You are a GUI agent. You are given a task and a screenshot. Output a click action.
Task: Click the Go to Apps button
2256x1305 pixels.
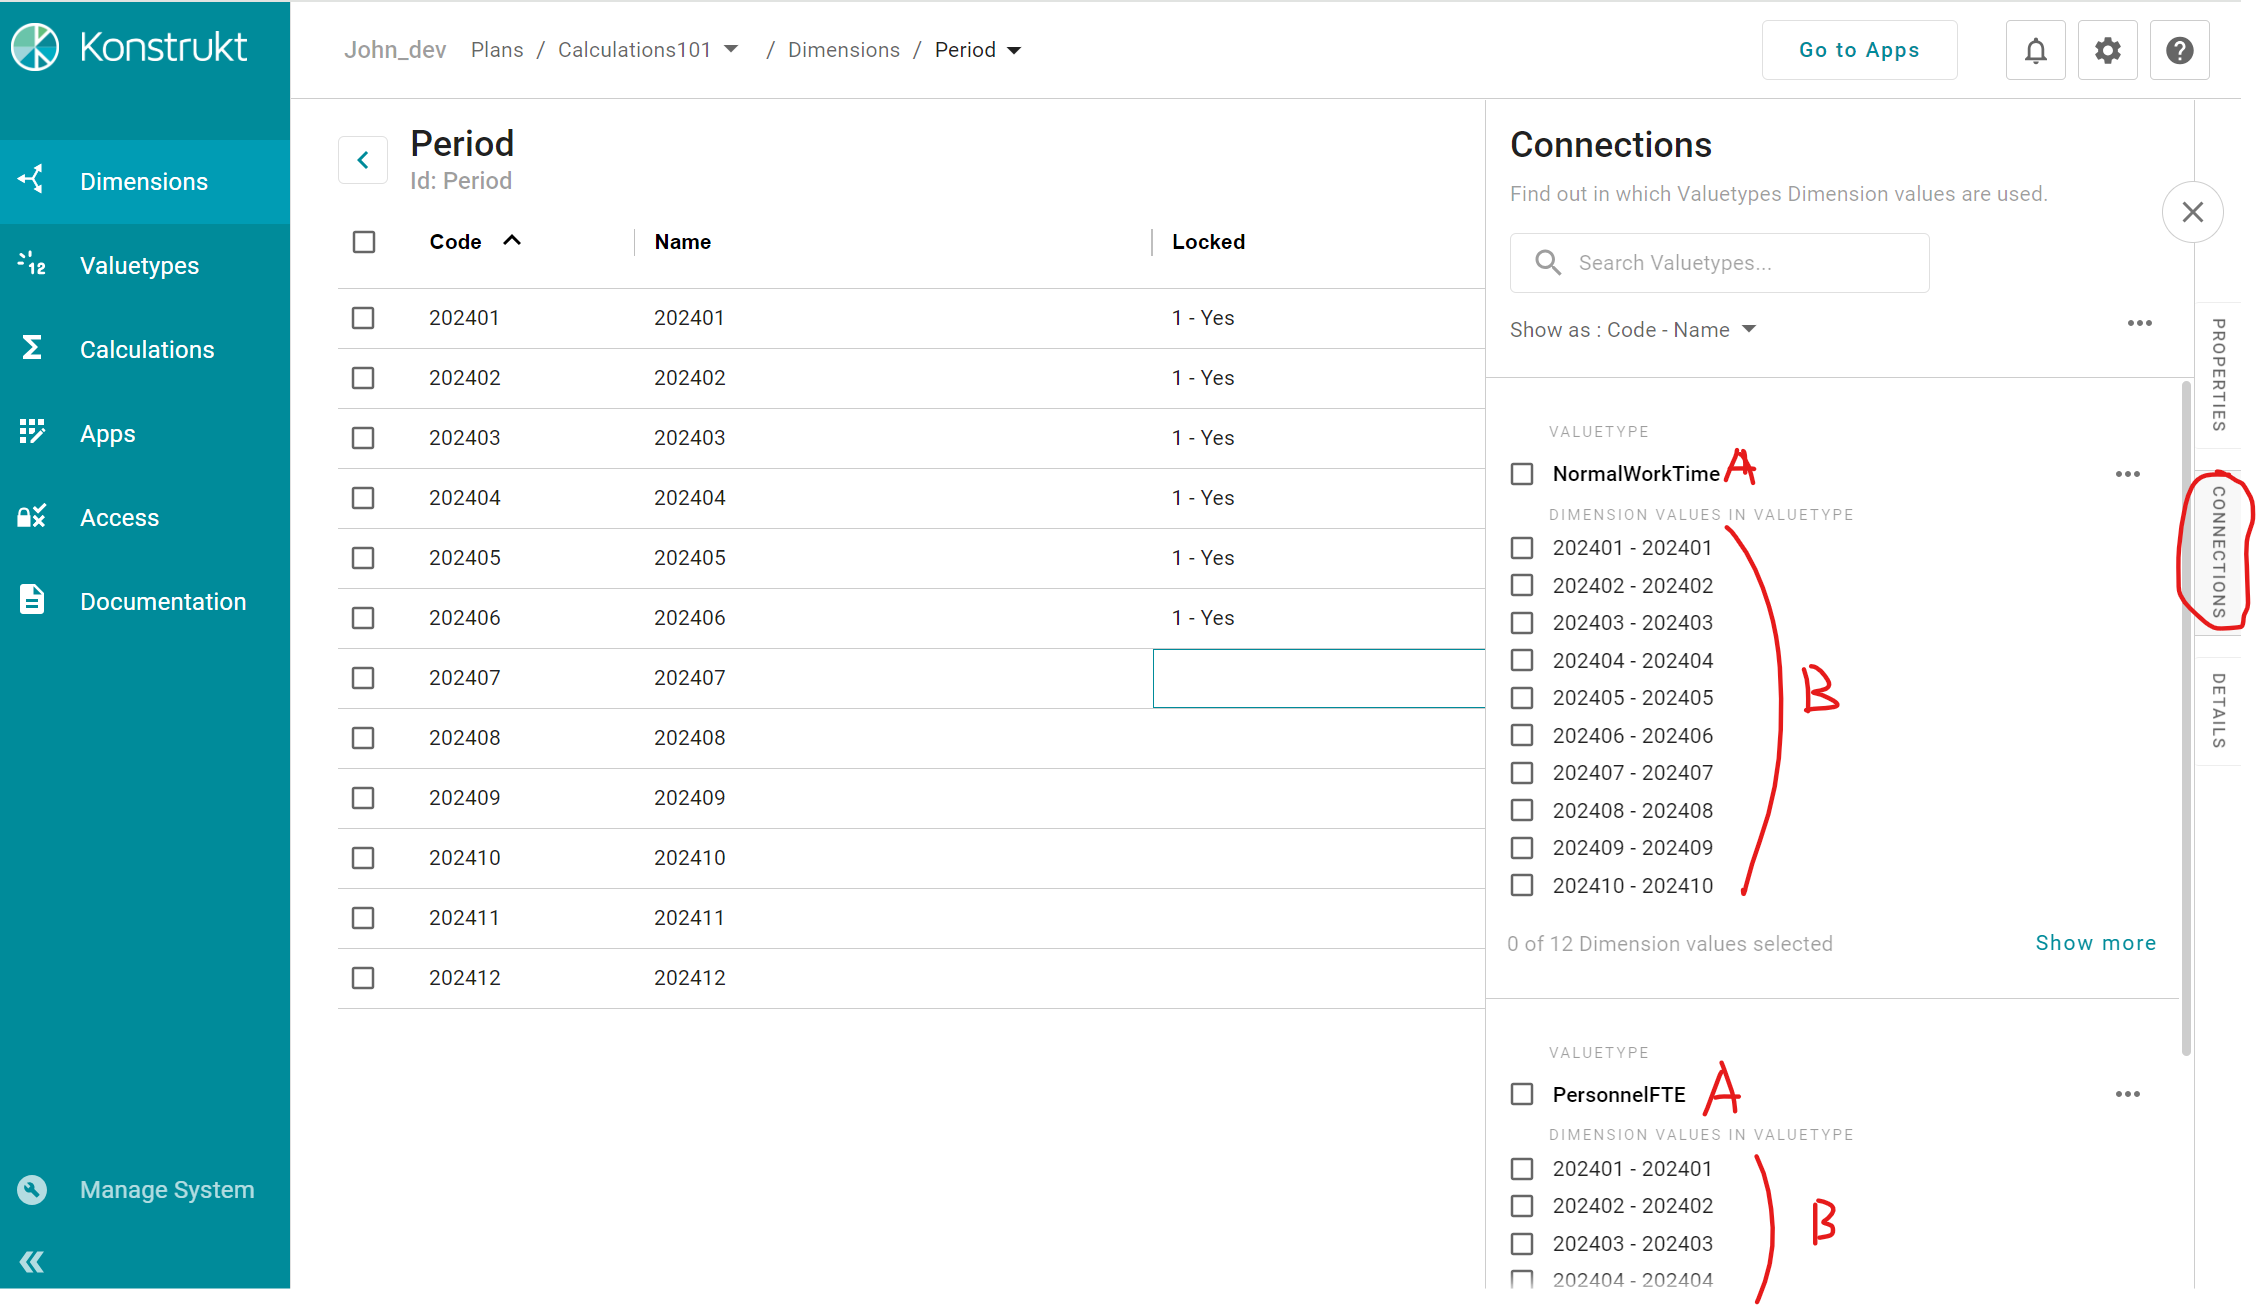coord(1859,50)
